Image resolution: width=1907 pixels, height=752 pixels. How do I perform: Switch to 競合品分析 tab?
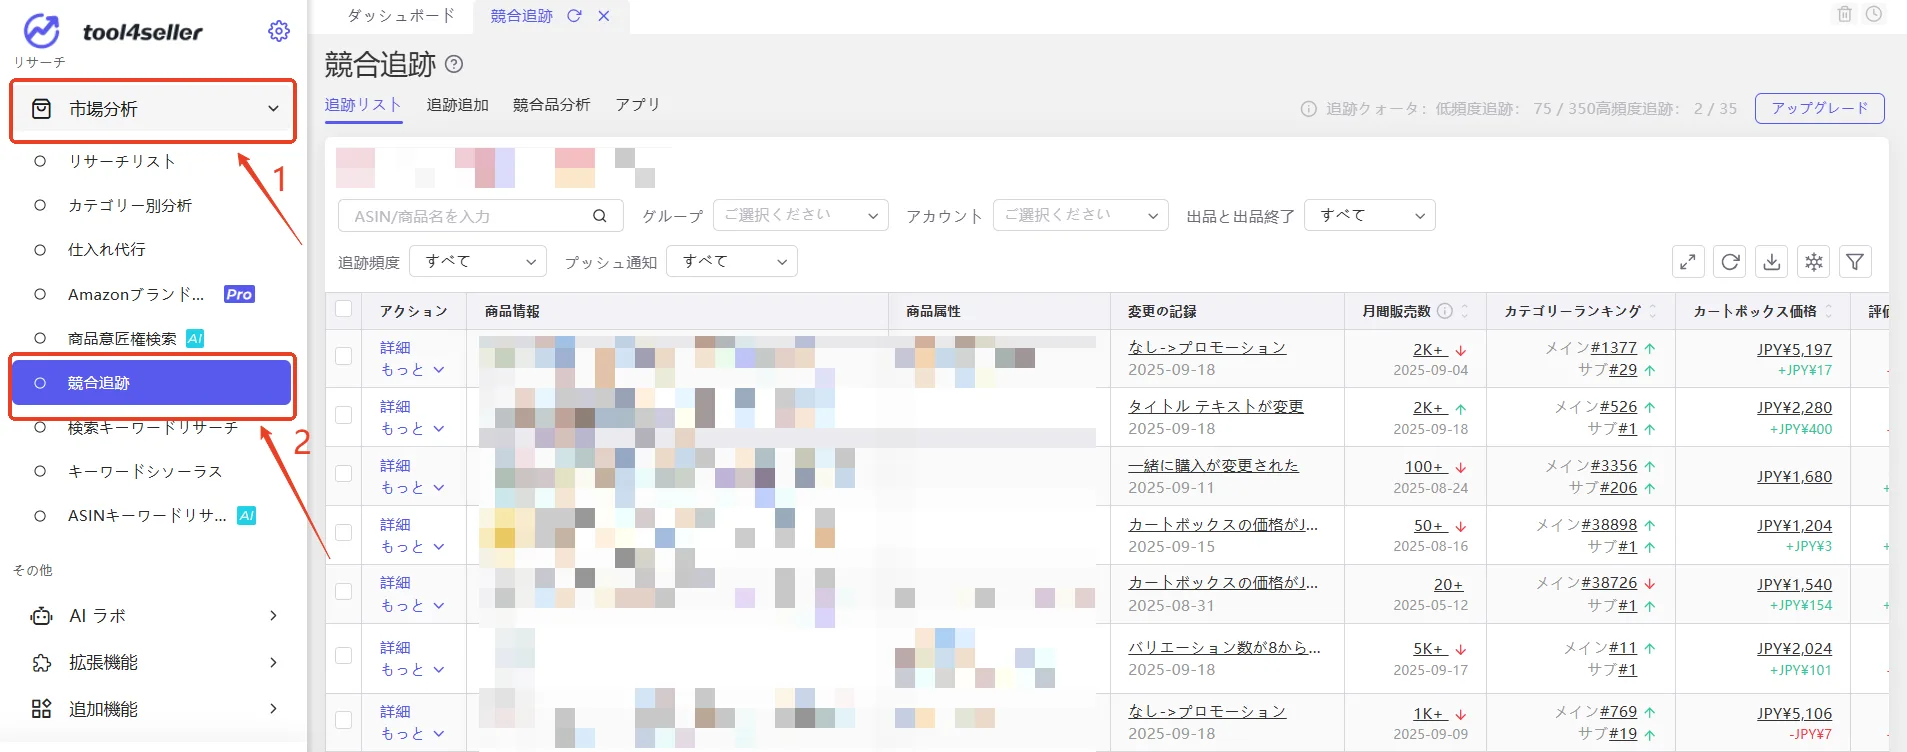tap(552, 104)
